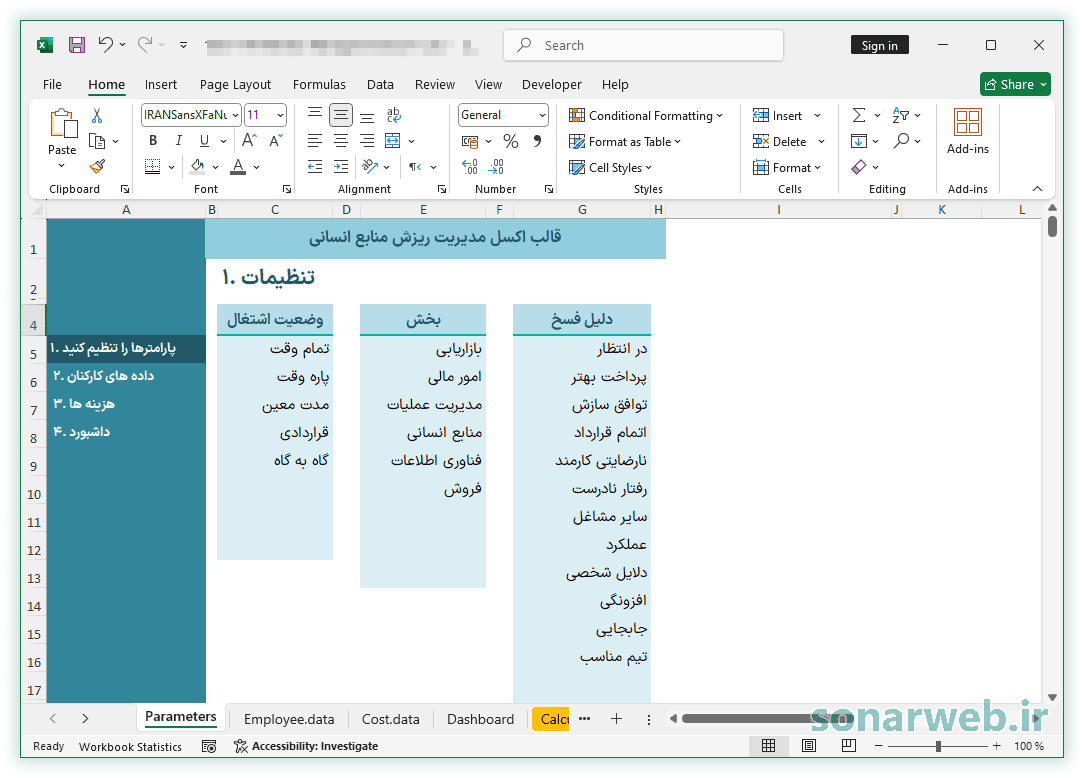Apply Percent Style format
This screenshot has height=778, width=1084.
(511, 141)
